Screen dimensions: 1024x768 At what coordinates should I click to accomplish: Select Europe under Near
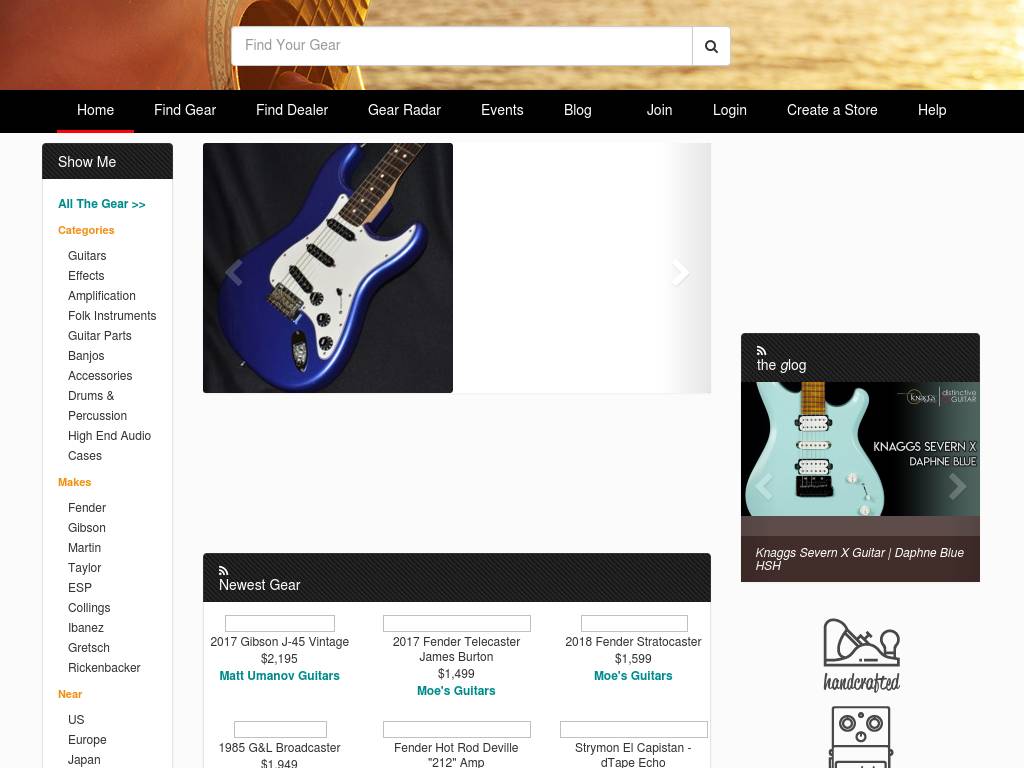[x=87, y=739]
